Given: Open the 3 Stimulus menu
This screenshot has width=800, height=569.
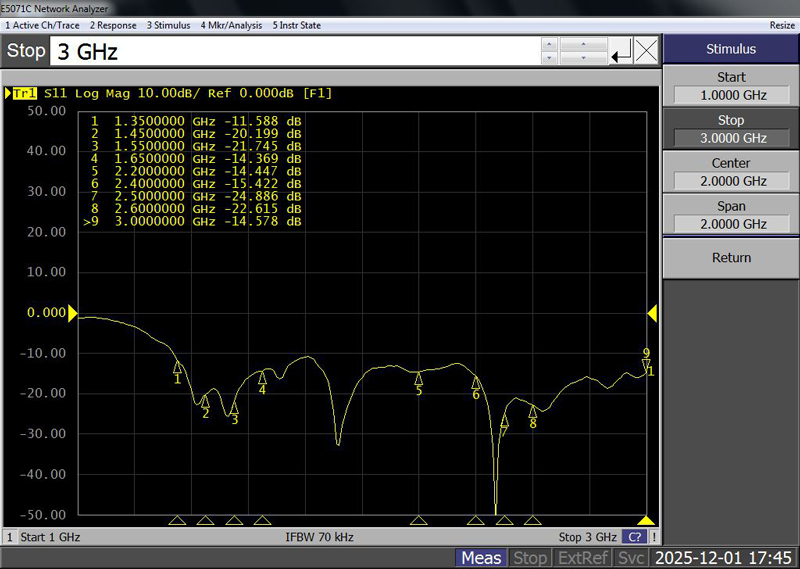Looking at the screenshot, I should point(170,25).
